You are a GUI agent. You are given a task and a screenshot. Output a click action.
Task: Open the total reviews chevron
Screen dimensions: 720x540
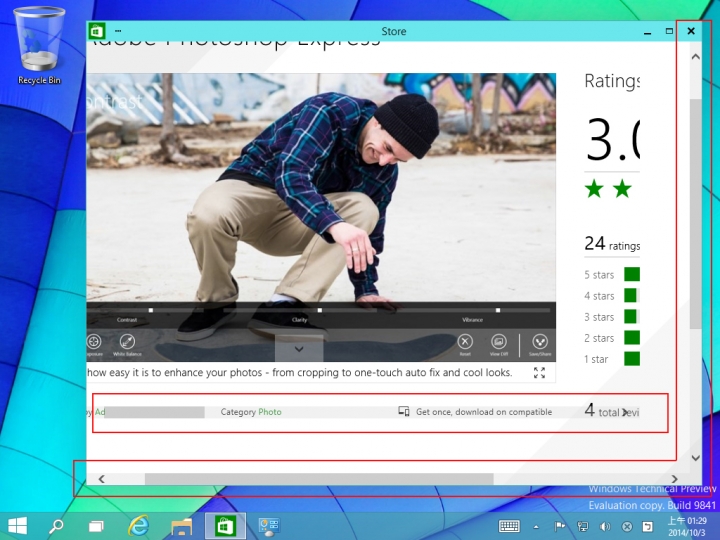pos(625,412)
